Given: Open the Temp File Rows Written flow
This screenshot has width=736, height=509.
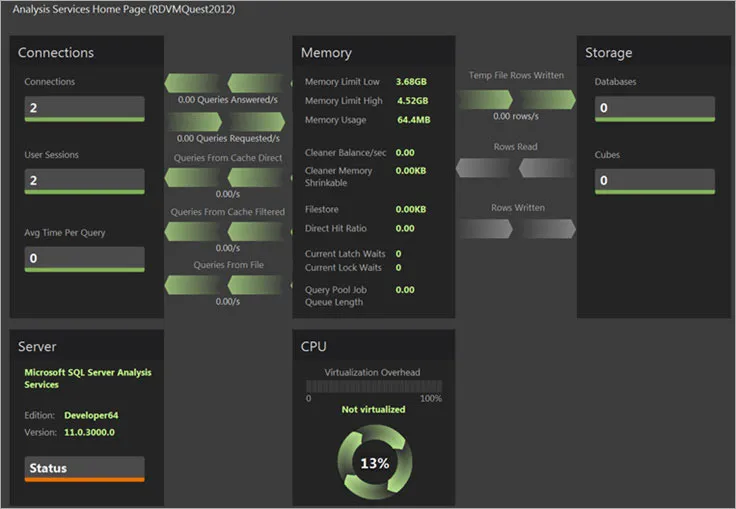Looking at the screenshot, I should (516, 98).
